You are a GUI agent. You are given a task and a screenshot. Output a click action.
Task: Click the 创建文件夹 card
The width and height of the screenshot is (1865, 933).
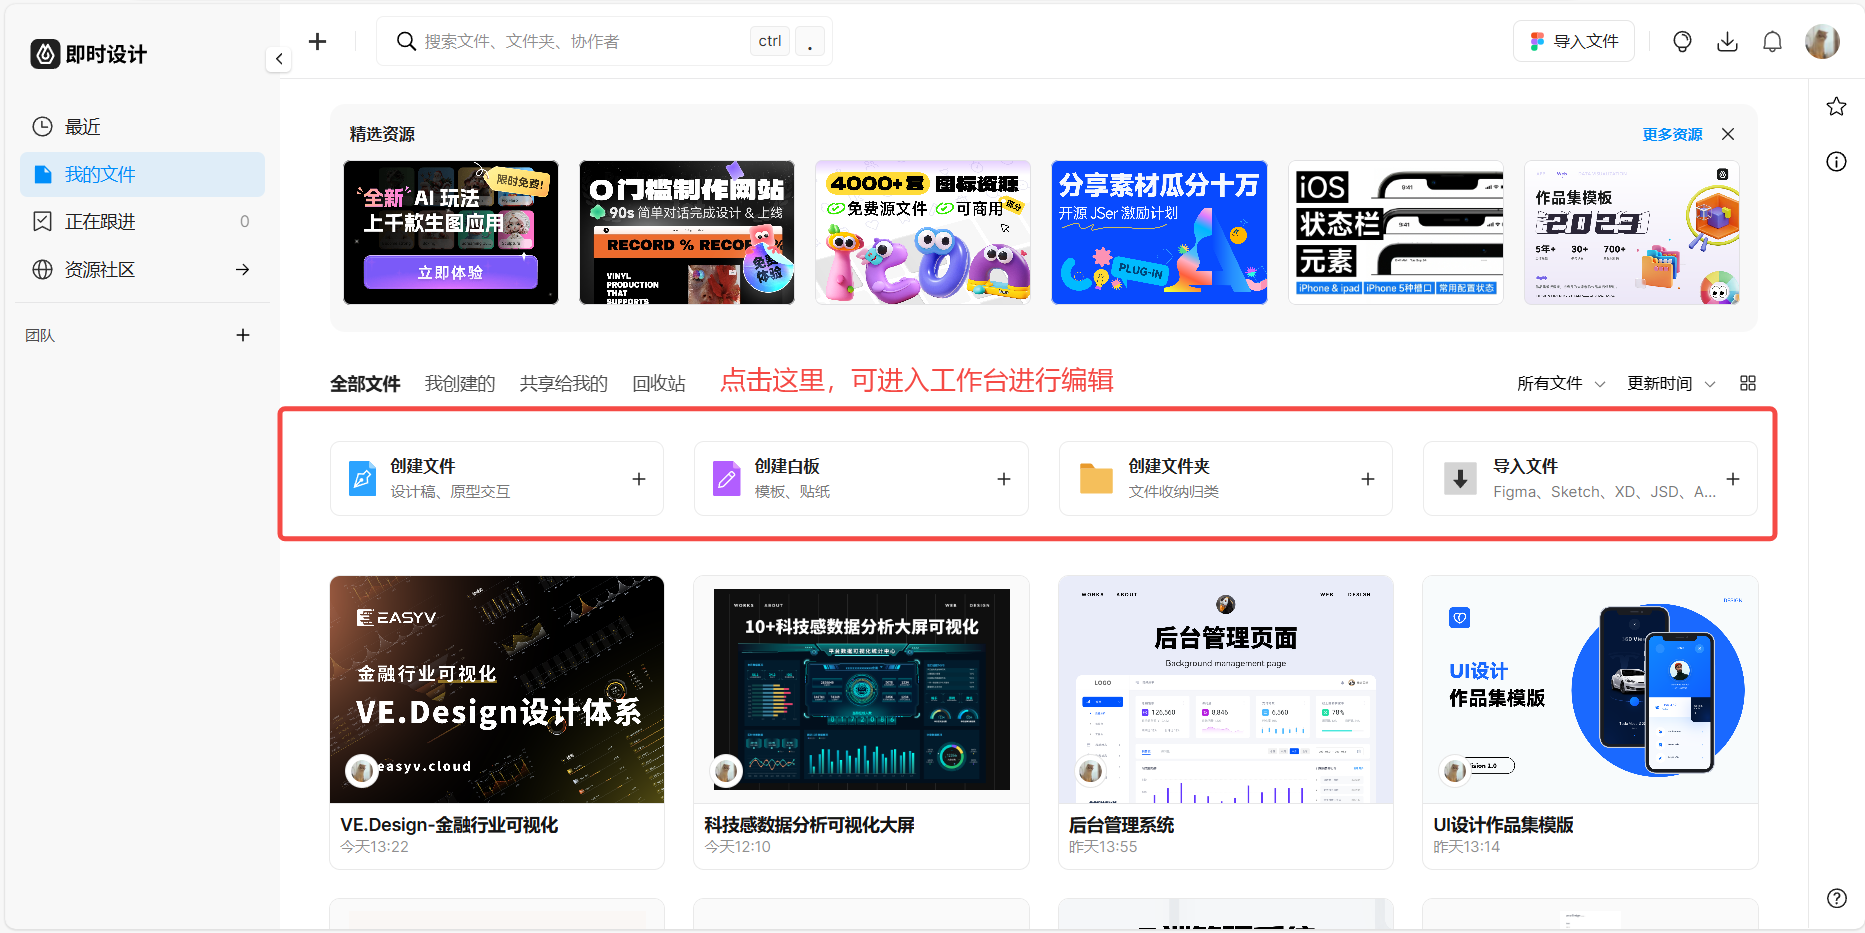point(1226,479)
